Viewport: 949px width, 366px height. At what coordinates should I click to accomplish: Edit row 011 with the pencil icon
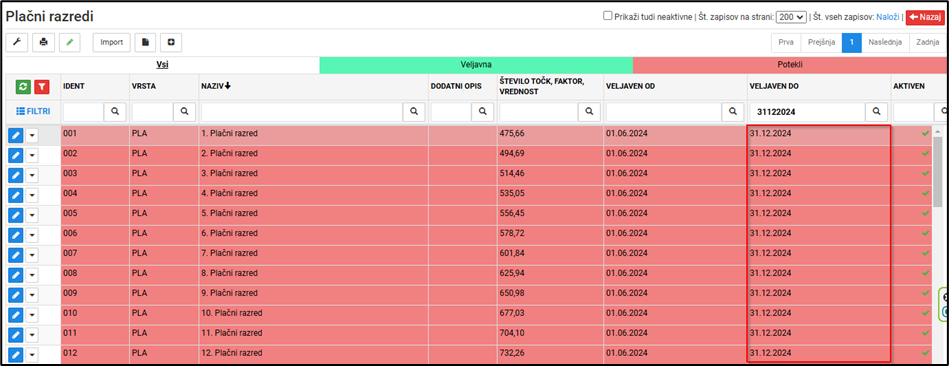point(16,335)
